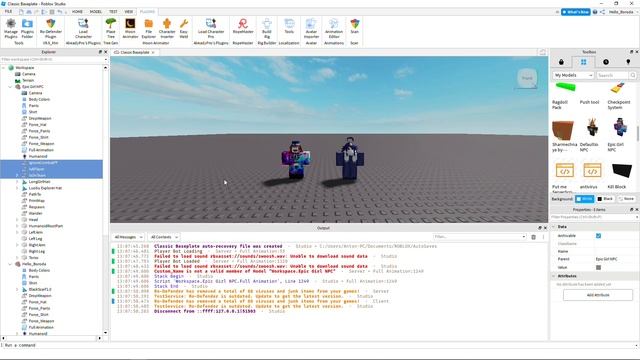Open Toolbox Creations lightbulb tab
This screenshot has height=360, width=640.
coord(628,62)
